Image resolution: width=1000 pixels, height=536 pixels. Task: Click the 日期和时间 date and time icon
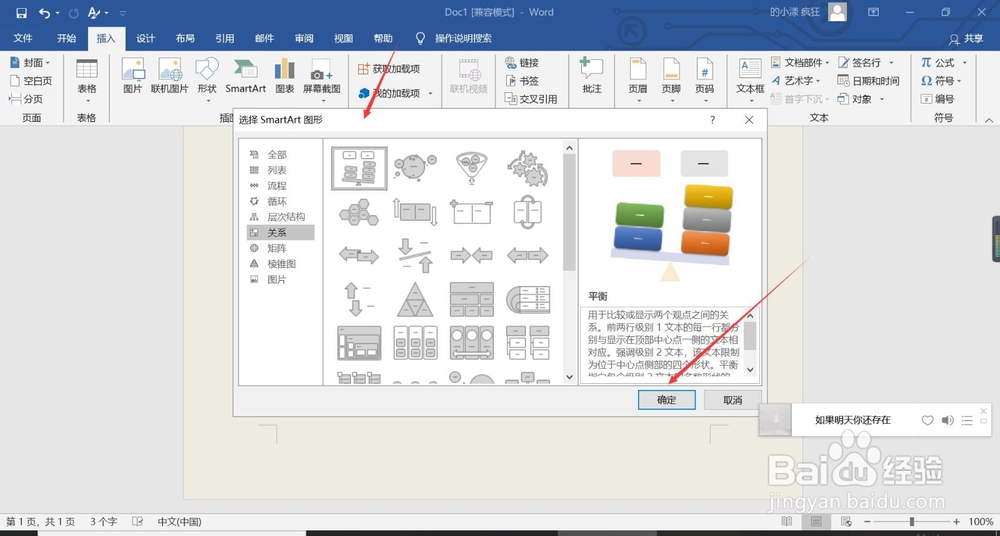(x=843, y=81)
